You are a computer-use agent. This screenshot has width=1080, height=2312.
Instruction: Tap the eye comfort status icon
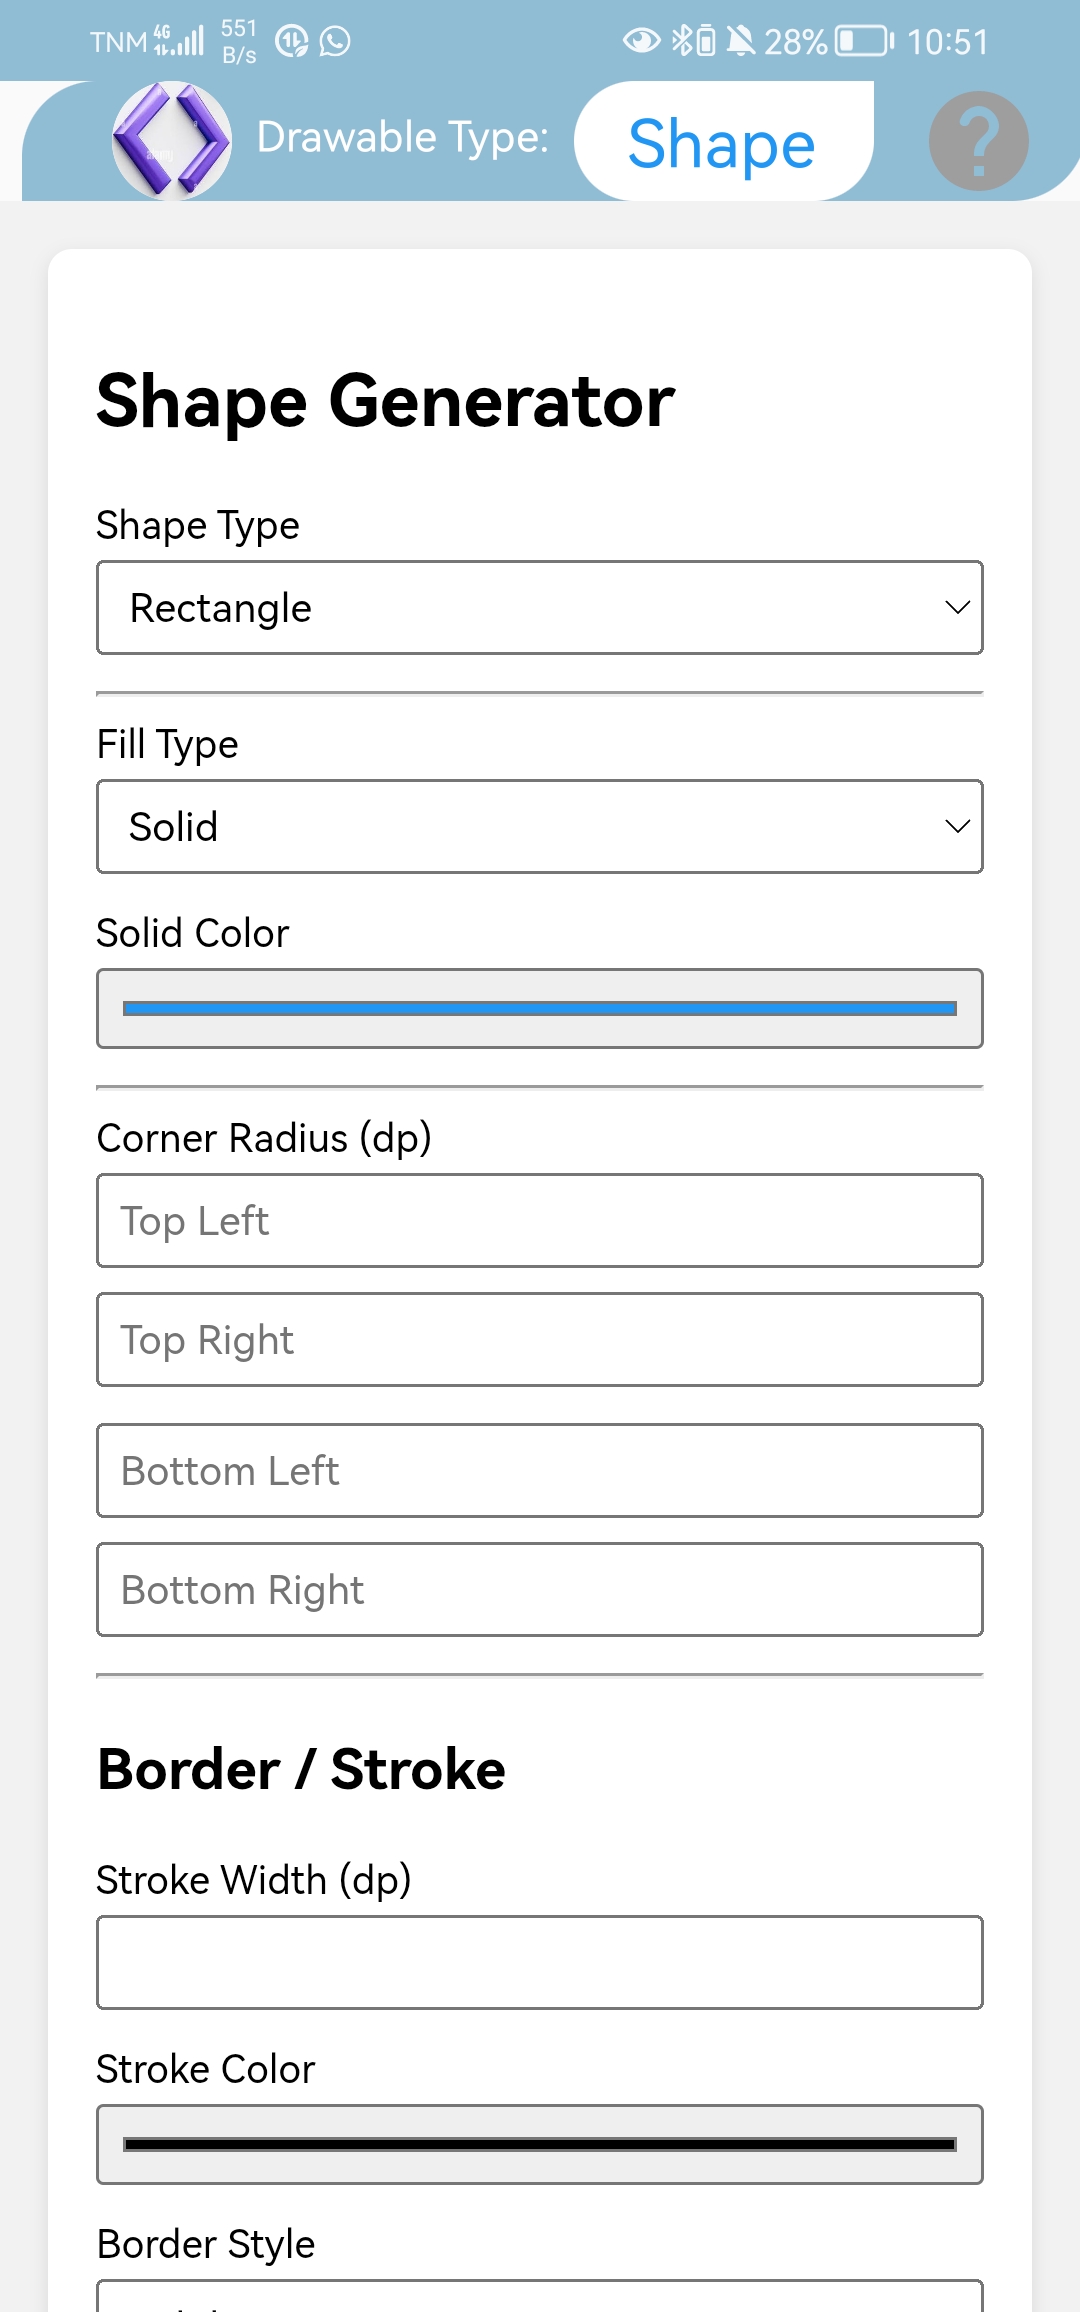coord(641,41)
